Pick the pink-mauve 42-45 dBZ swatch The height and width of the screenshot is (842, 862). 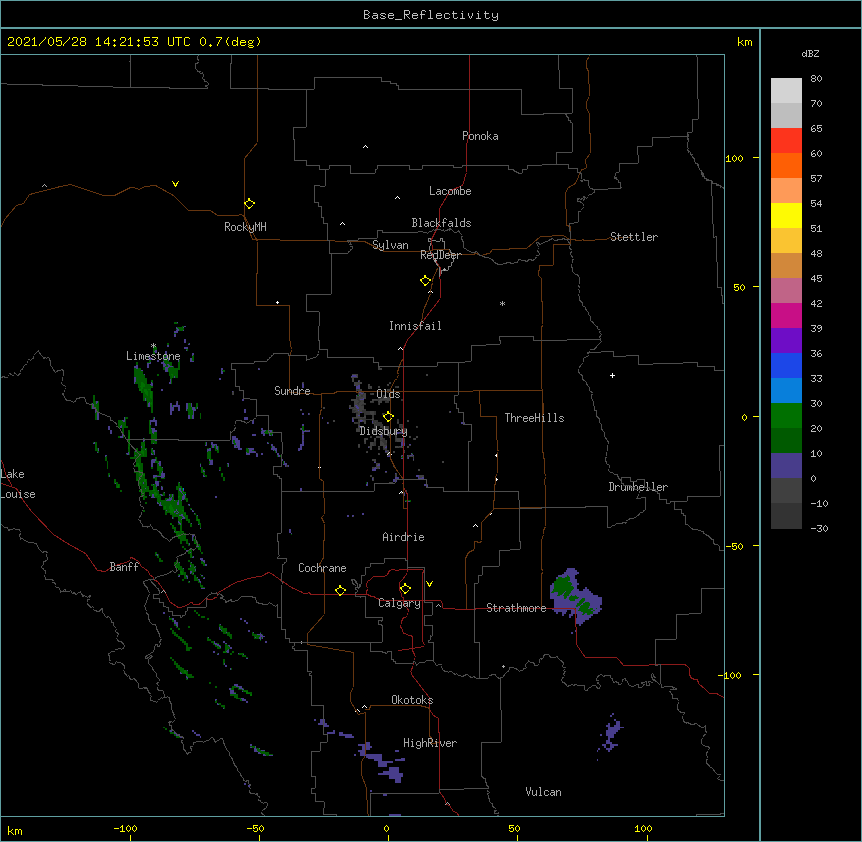[x=786, y=291]
